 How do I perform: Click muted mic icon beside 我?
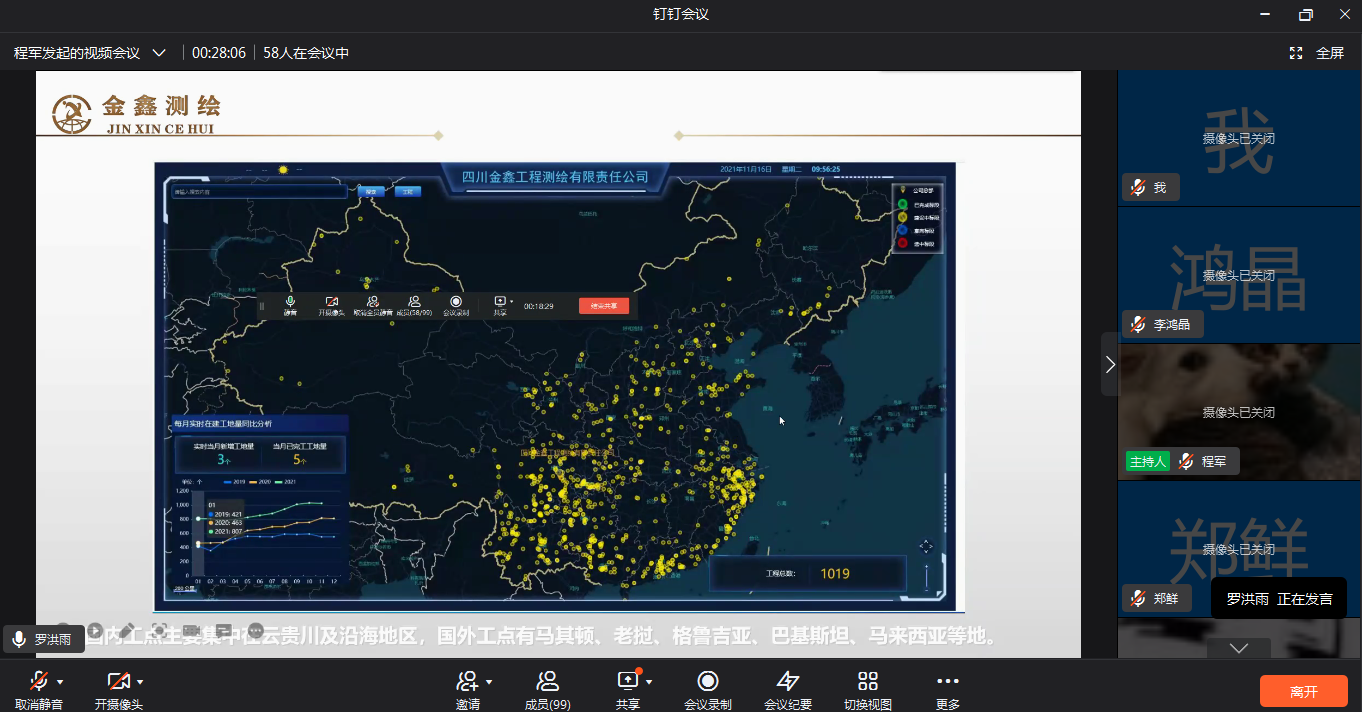coord(1138,187)
